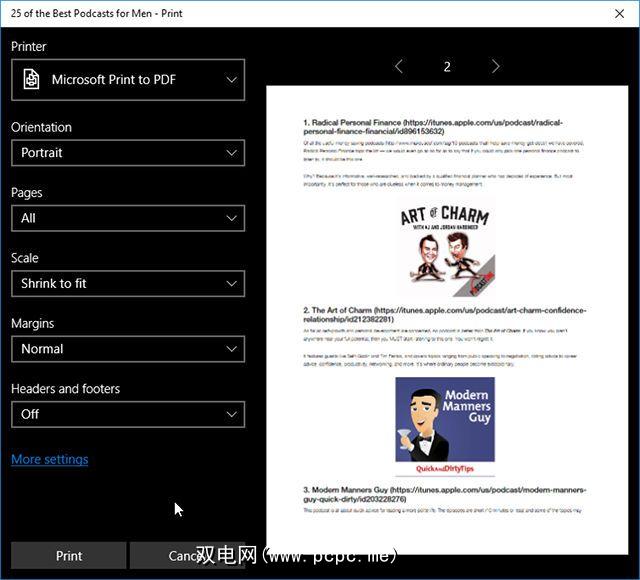Close the Print dialog window
Viewport: 640px width, 580px height.
(x=619, y=13)
